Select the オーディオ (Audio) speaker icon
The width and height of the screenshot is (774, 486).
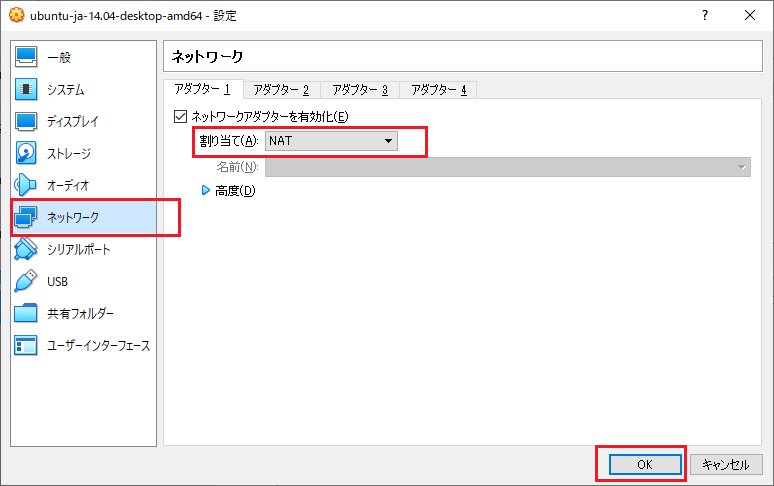tap(27, 186)
